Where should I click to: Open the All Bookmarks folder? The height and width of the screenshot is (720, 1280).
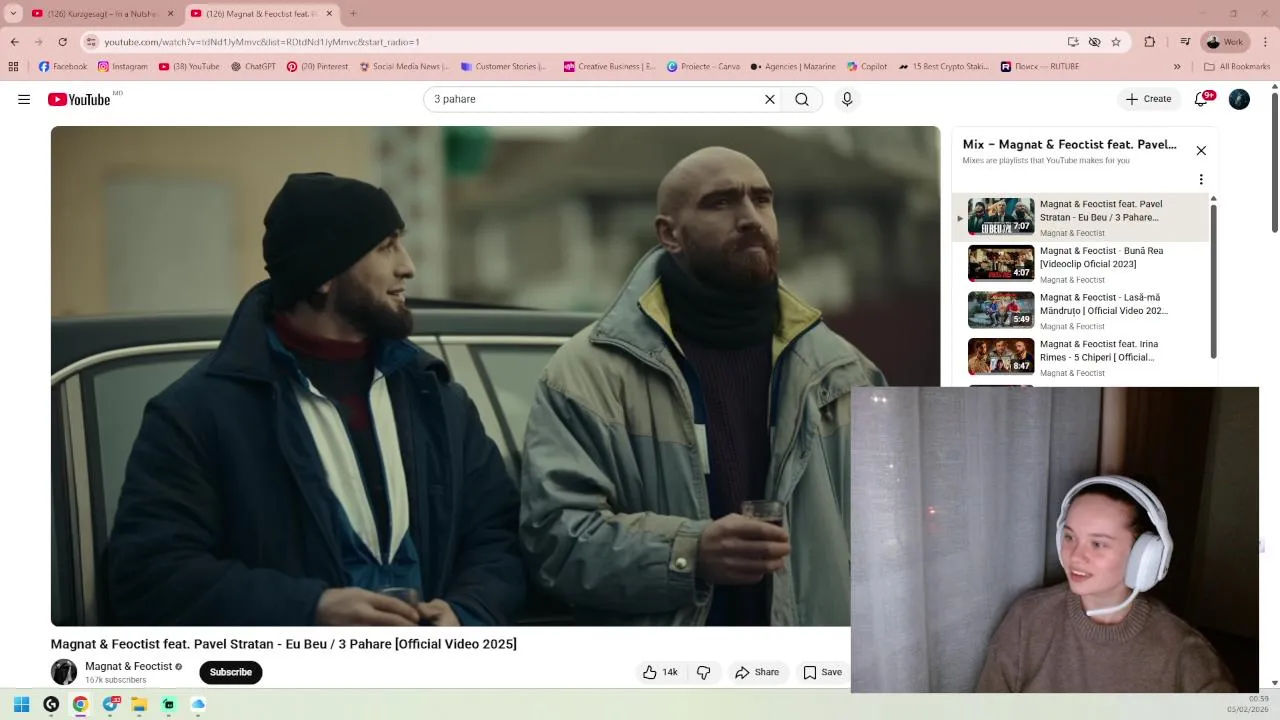[x=1237, y=67]
